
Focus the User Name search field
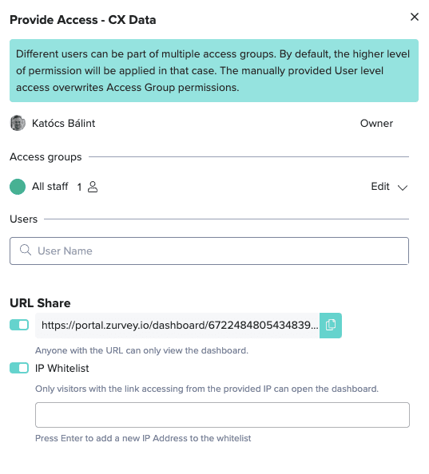pos(209,251)
